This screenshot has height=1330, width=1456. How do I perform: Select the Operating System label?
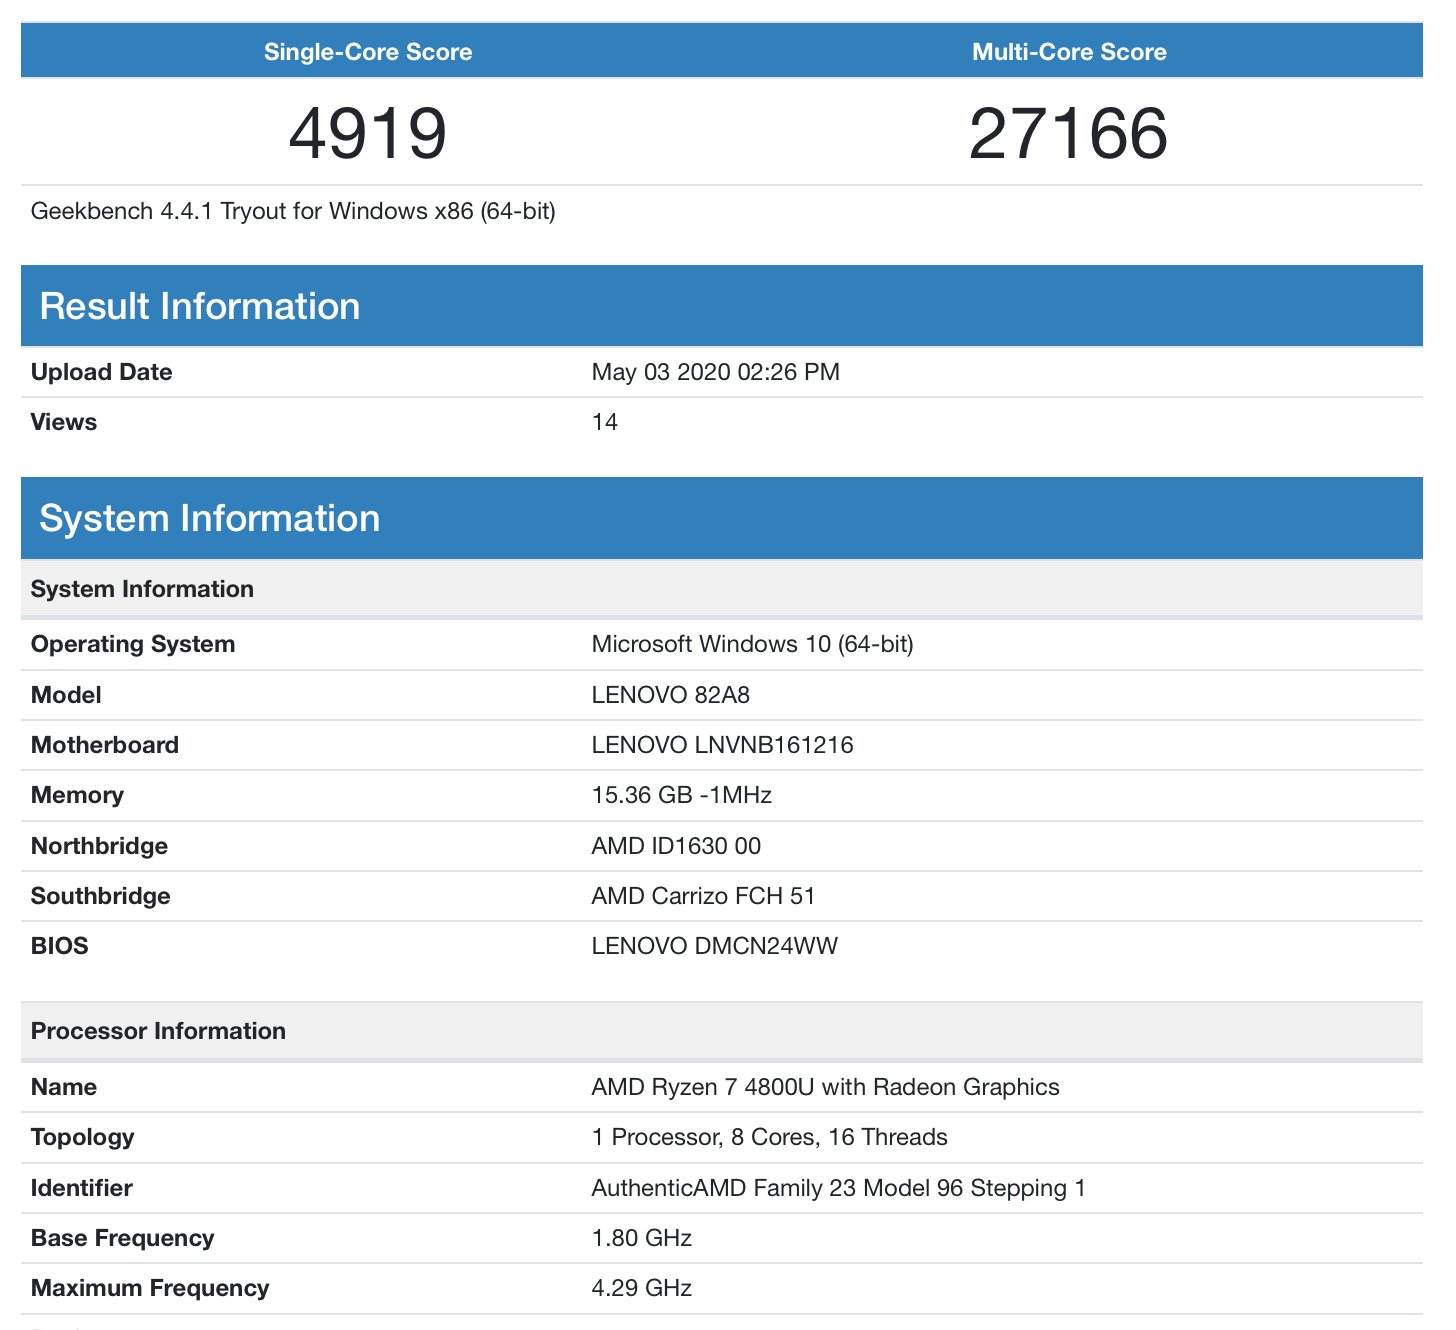coord(133,644)
